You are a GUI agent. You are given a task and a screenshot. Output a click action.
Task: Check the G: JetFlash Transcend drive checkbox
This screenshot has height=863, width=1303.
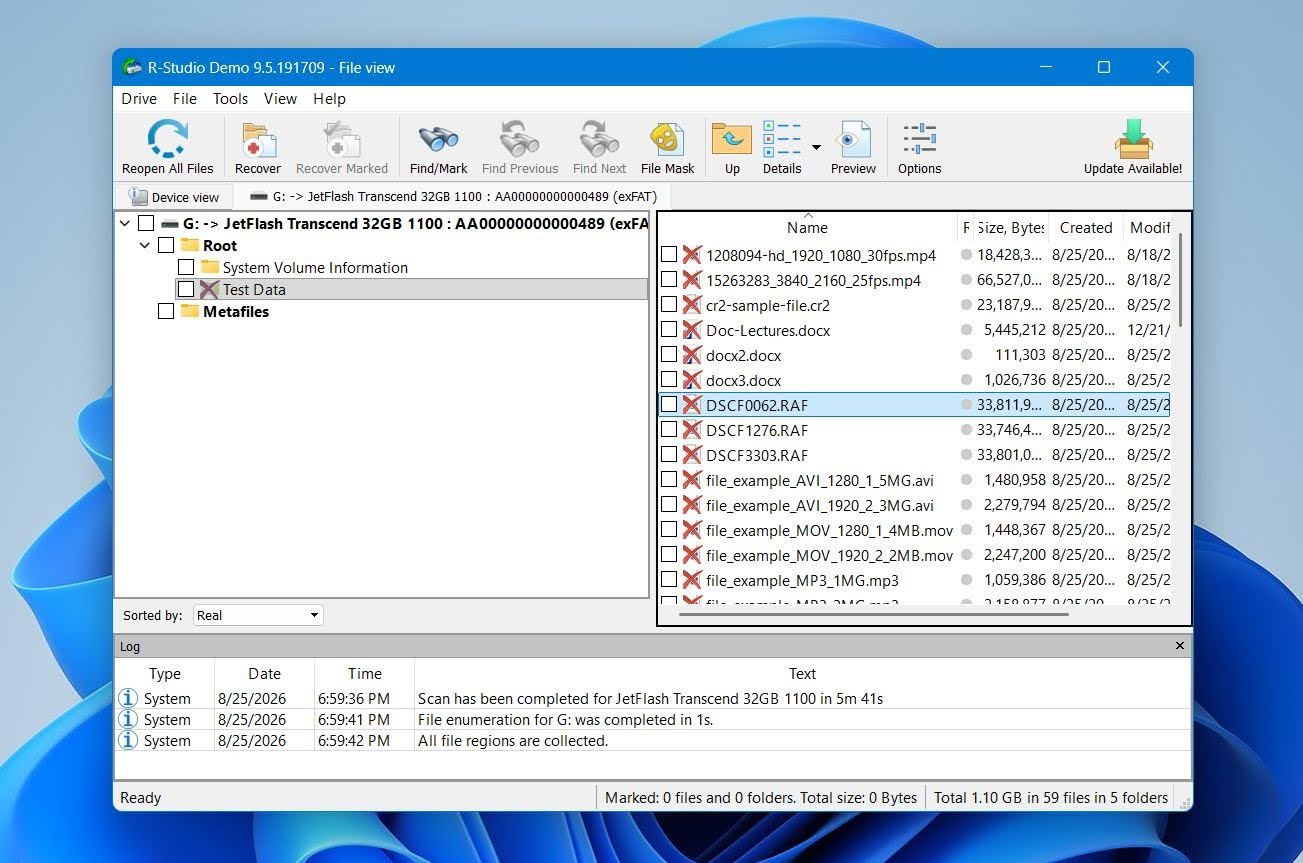(x=146, y=223)
